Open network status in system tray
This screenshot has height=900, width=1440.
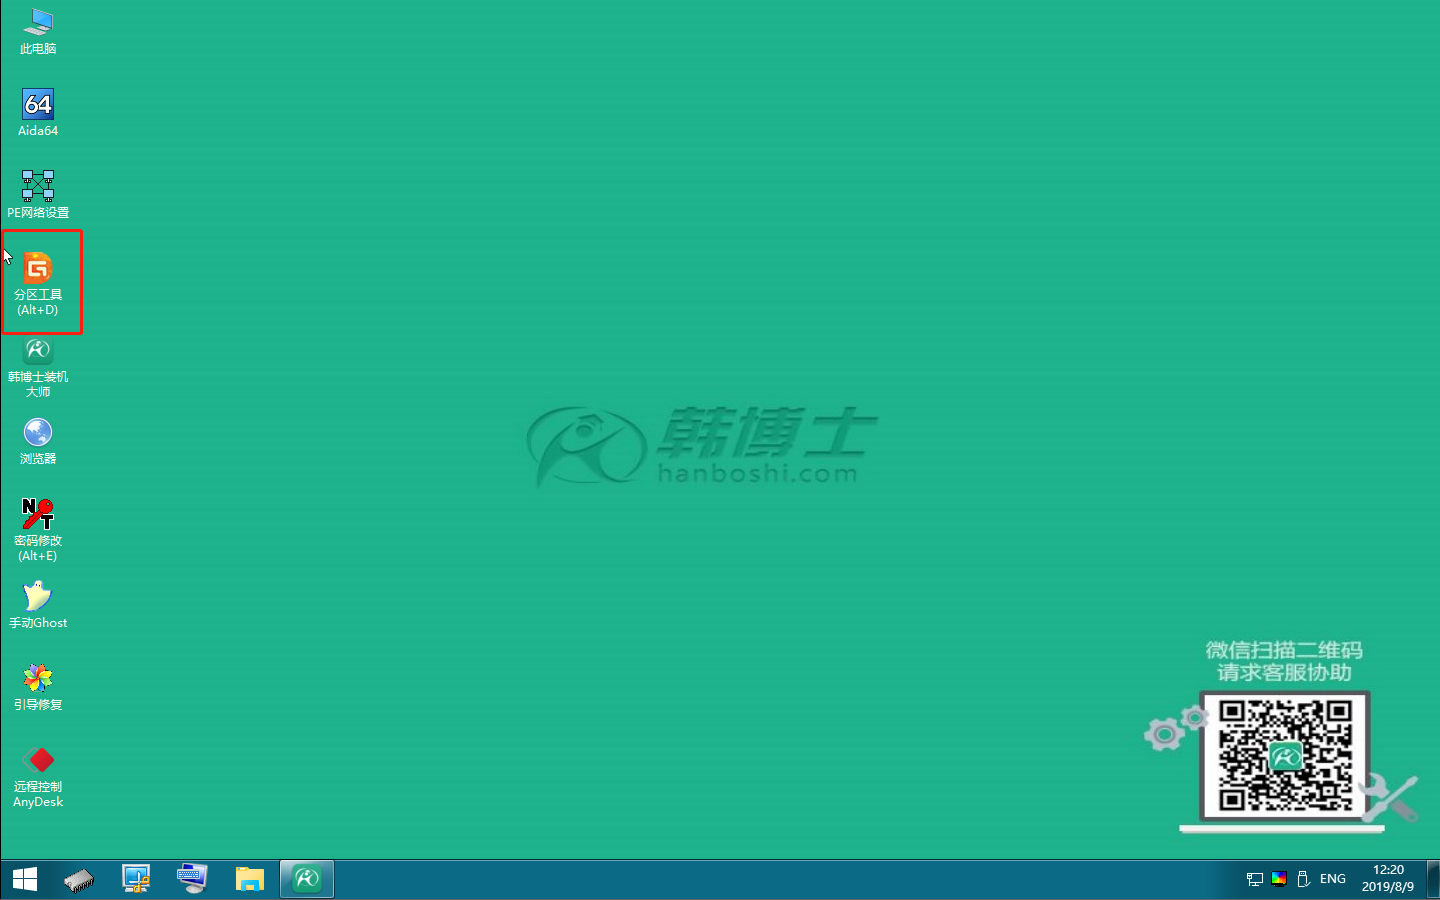[1254, 879]
